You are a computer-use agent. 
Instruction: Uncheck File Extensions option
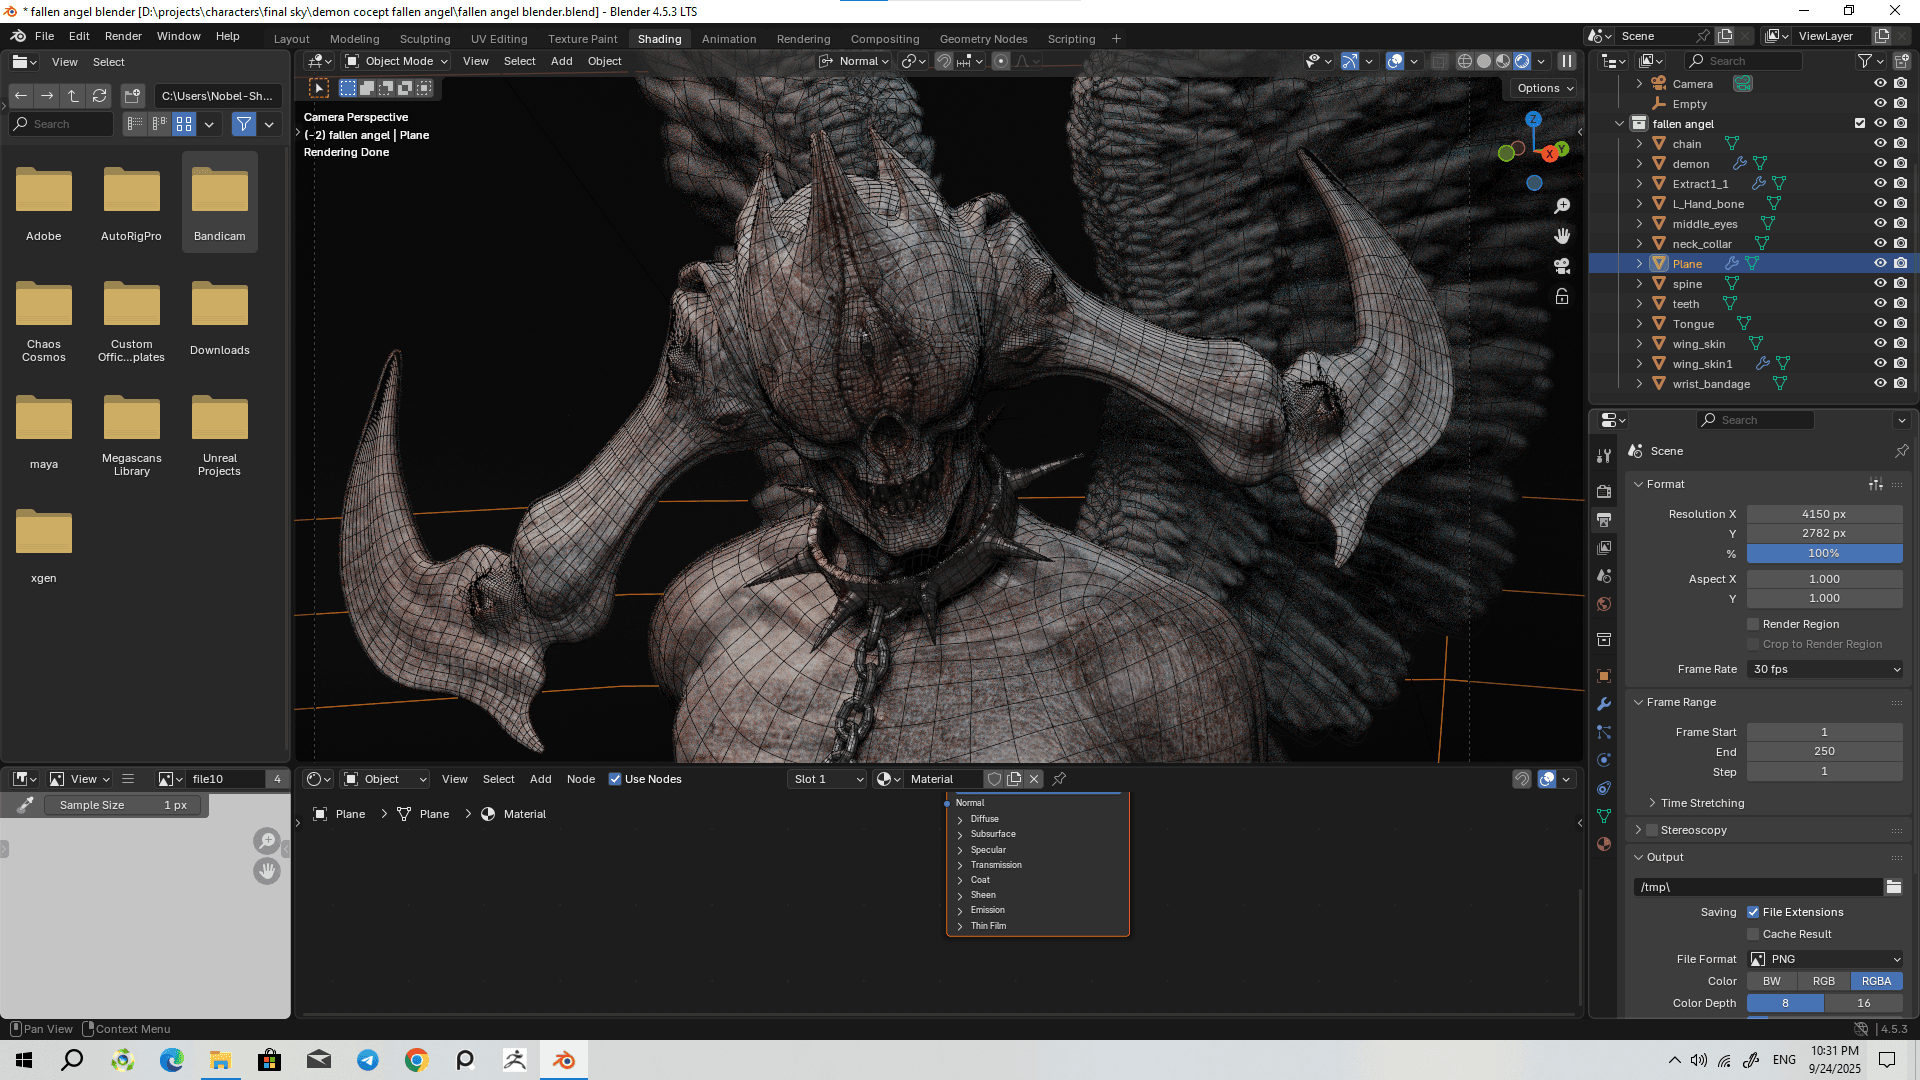point(1753,912)
